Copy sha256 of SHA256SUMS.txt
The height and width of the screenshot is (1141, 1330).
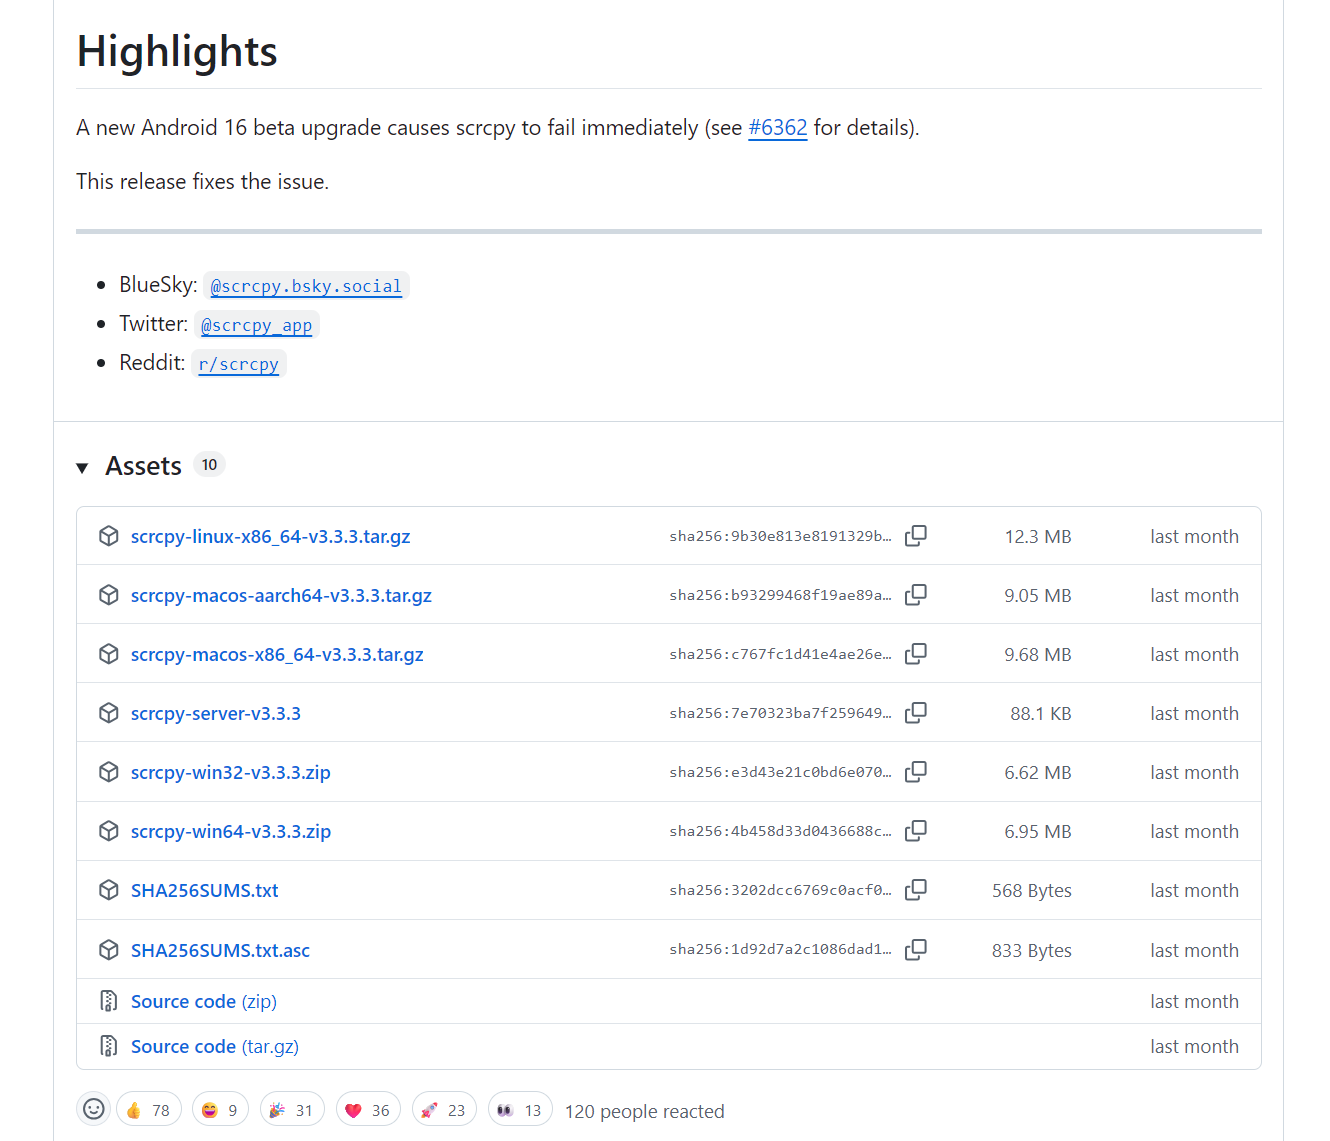point(916,890)
